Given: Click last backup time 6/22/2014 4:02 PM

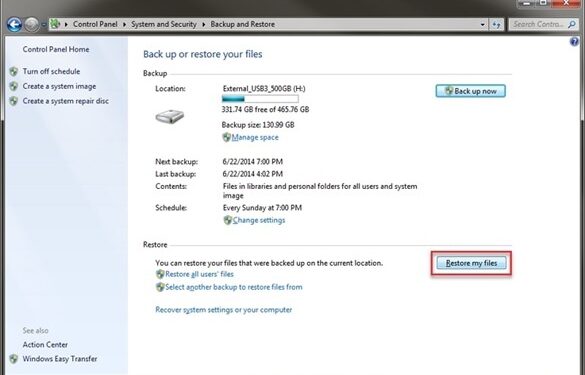Looking at the screenshot, I should tap(253, 174).
